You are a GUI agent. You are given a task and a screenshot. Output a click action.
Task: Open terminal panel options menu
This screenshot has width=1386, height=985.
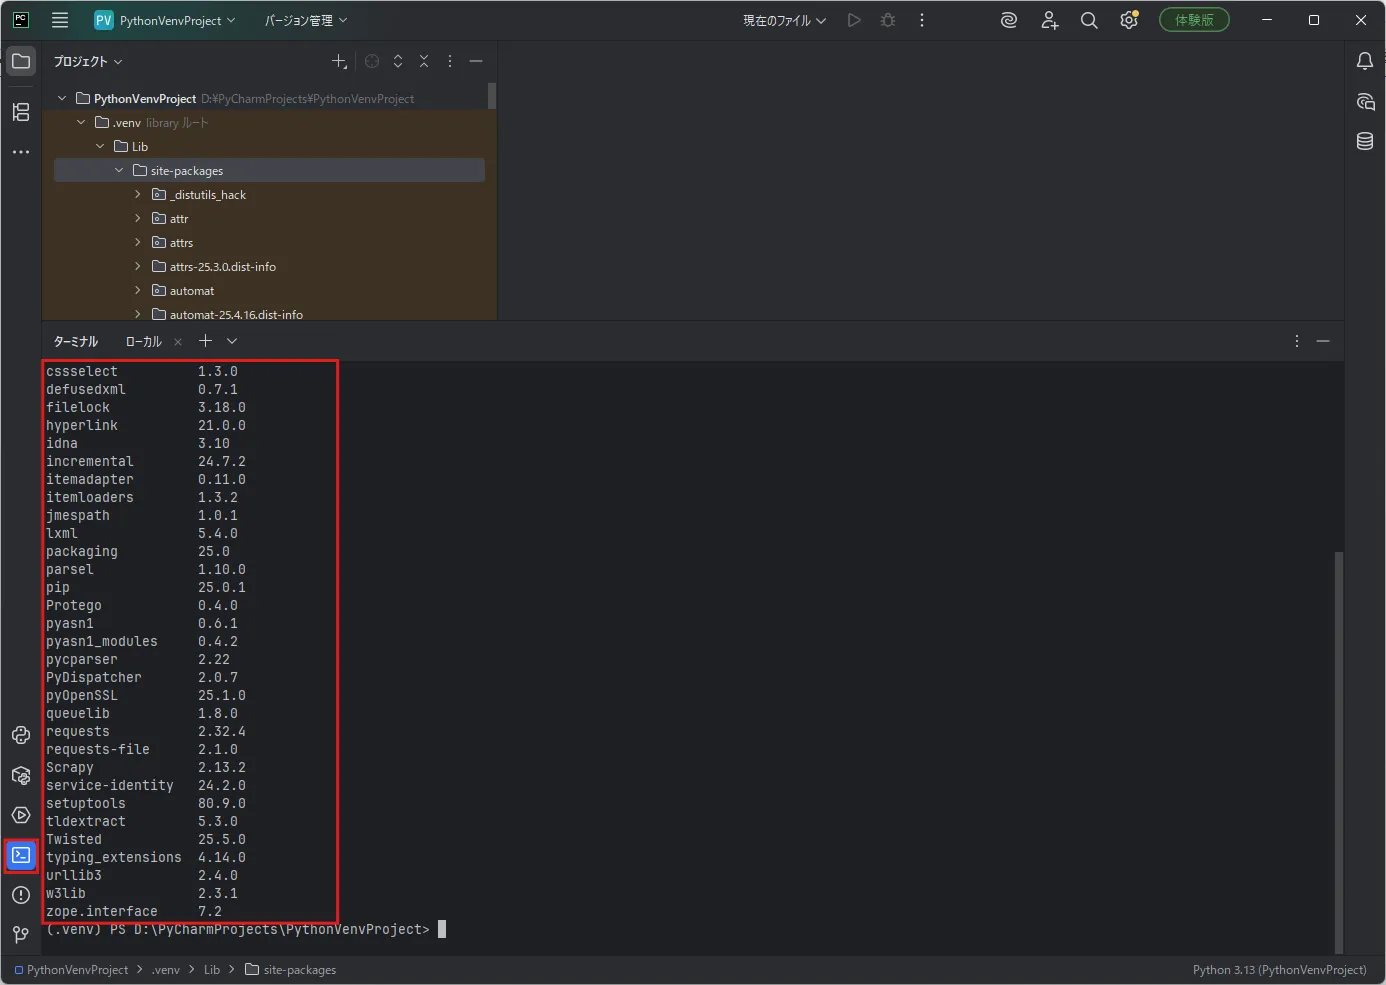tap(1297, 341)
